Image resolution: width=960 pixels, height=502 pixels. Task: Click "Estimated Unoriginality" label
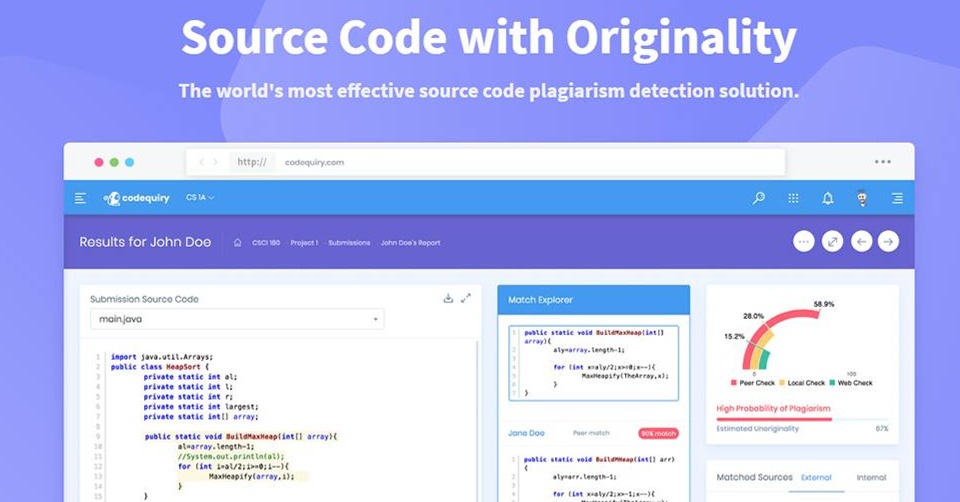pyautogui.click(x=757, y=429)
